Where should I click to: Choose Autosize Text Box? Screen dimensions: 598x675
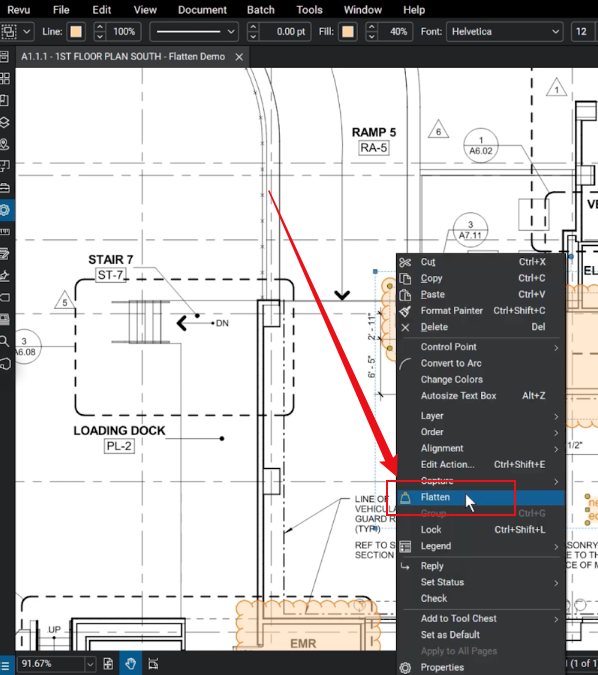click(x=480, y=396)
